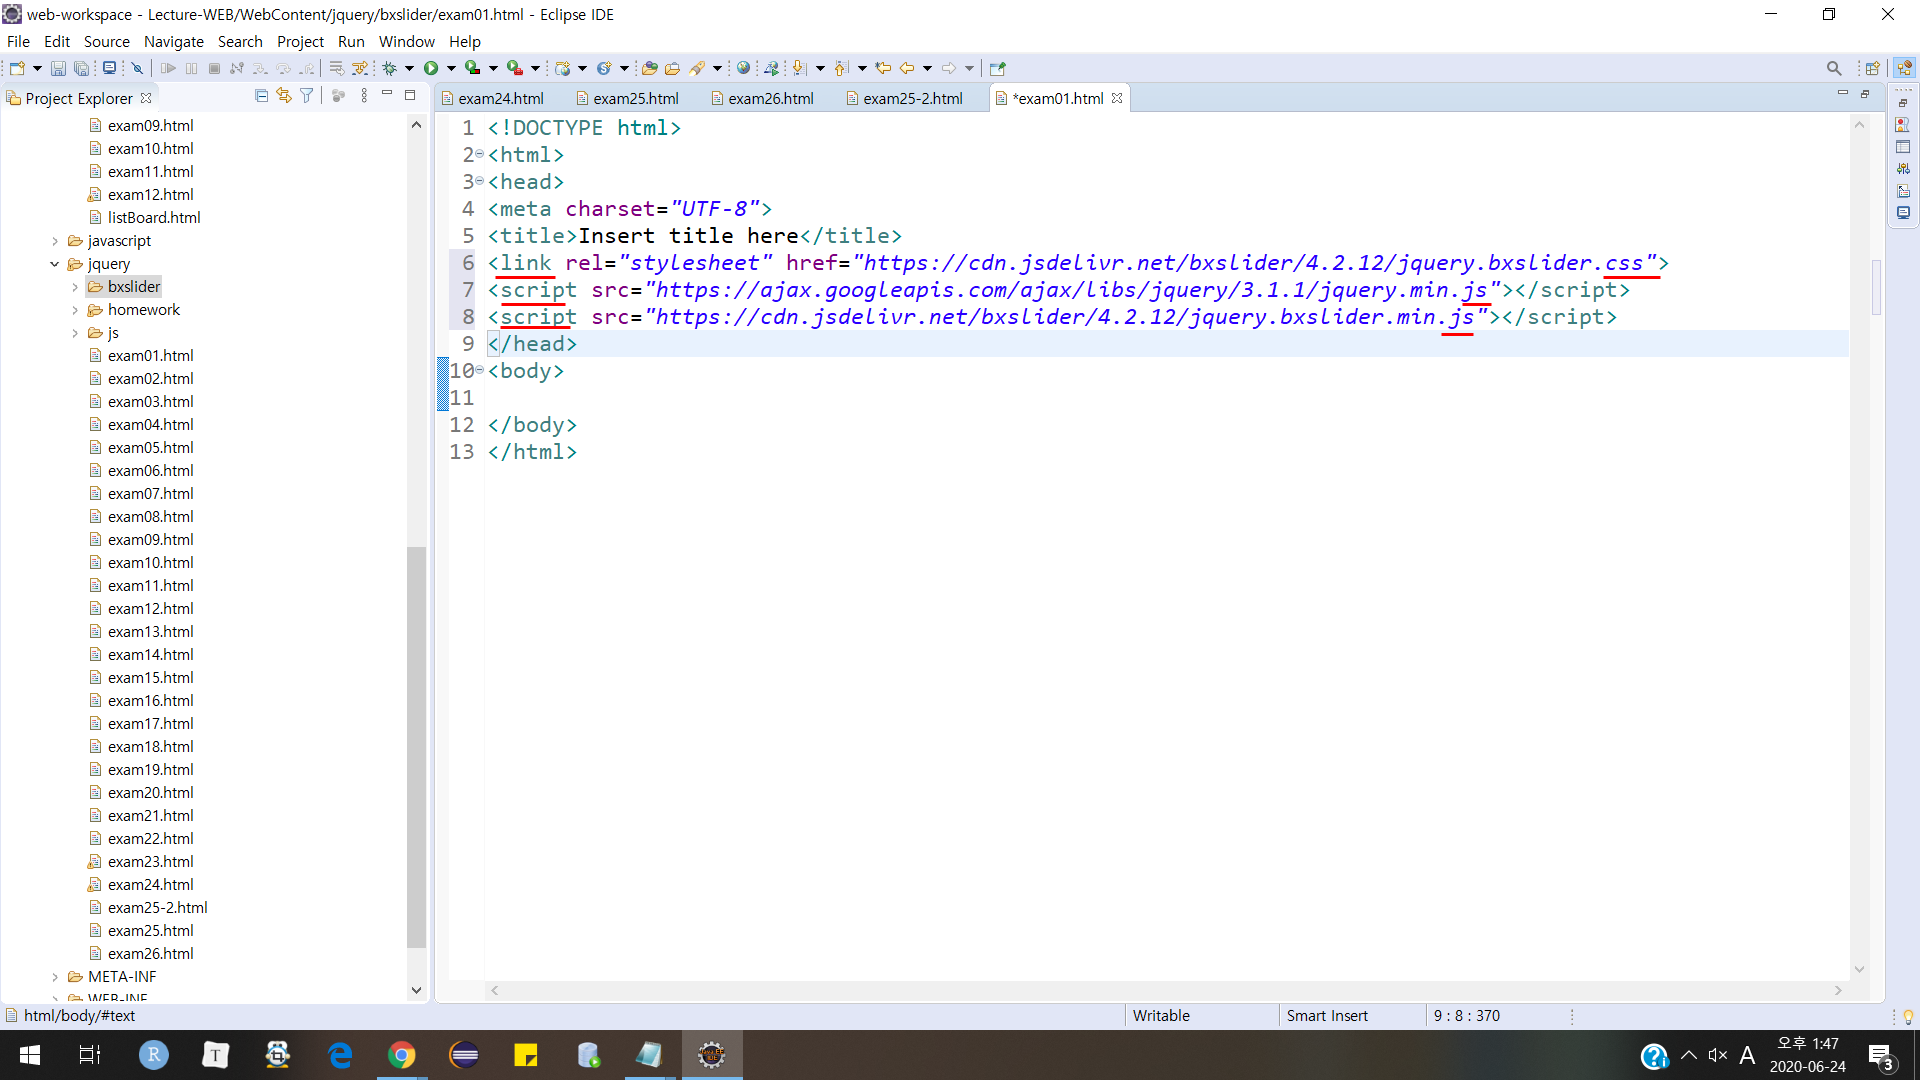Screen dimensions: 1920x1080
Task: Toggle Link with Editor in Project Explorer
Action: click(284, 96)
